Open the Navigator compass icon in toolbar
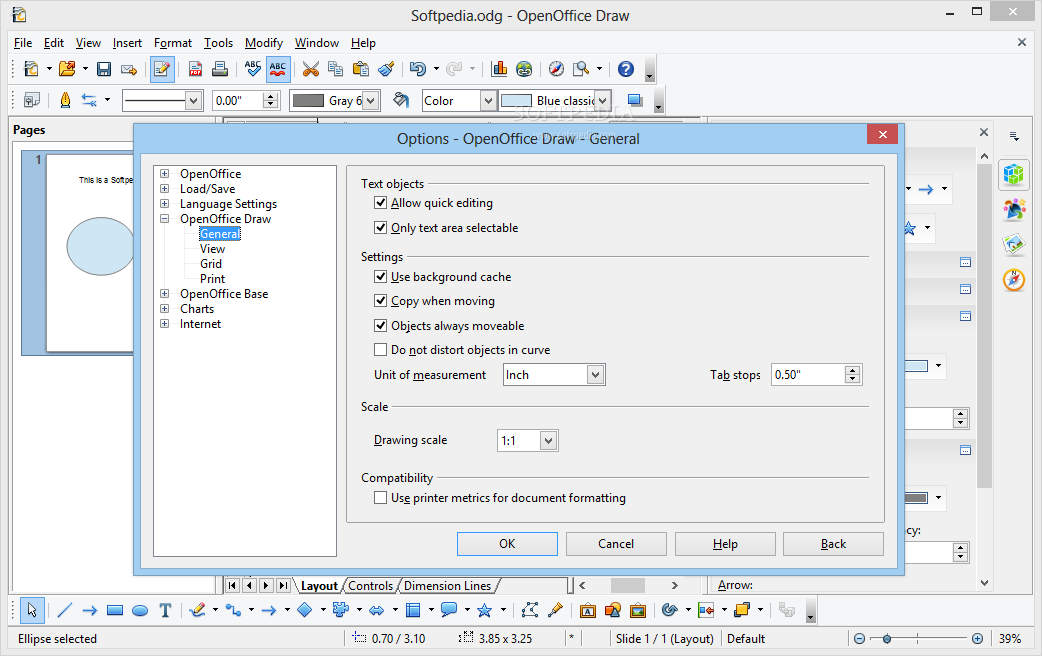The height and width of the screenshot is (656, 1042). pyautogui.click(x=556, y=69)
